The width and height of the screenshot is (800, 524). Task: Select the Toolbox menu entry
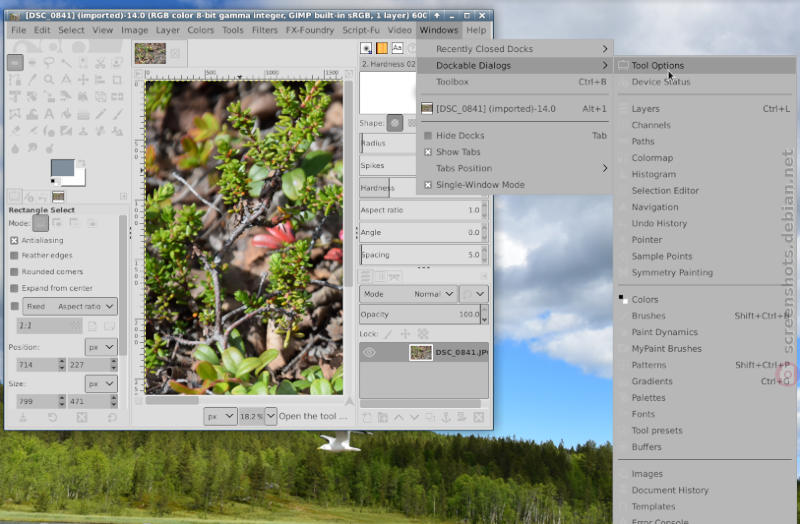tap(514, 82)
